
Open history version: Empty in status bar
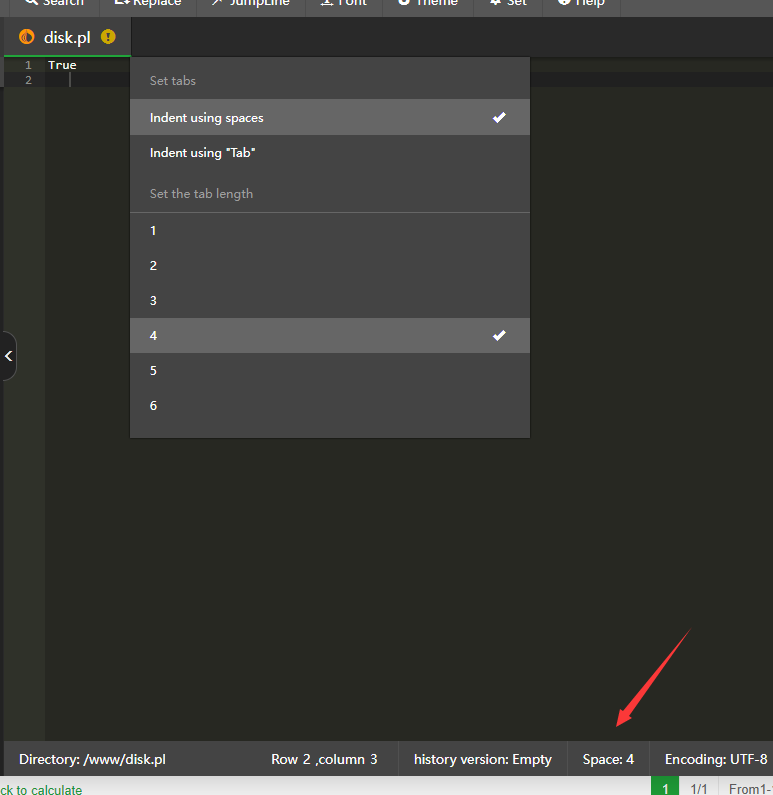[x=482, y=759]
